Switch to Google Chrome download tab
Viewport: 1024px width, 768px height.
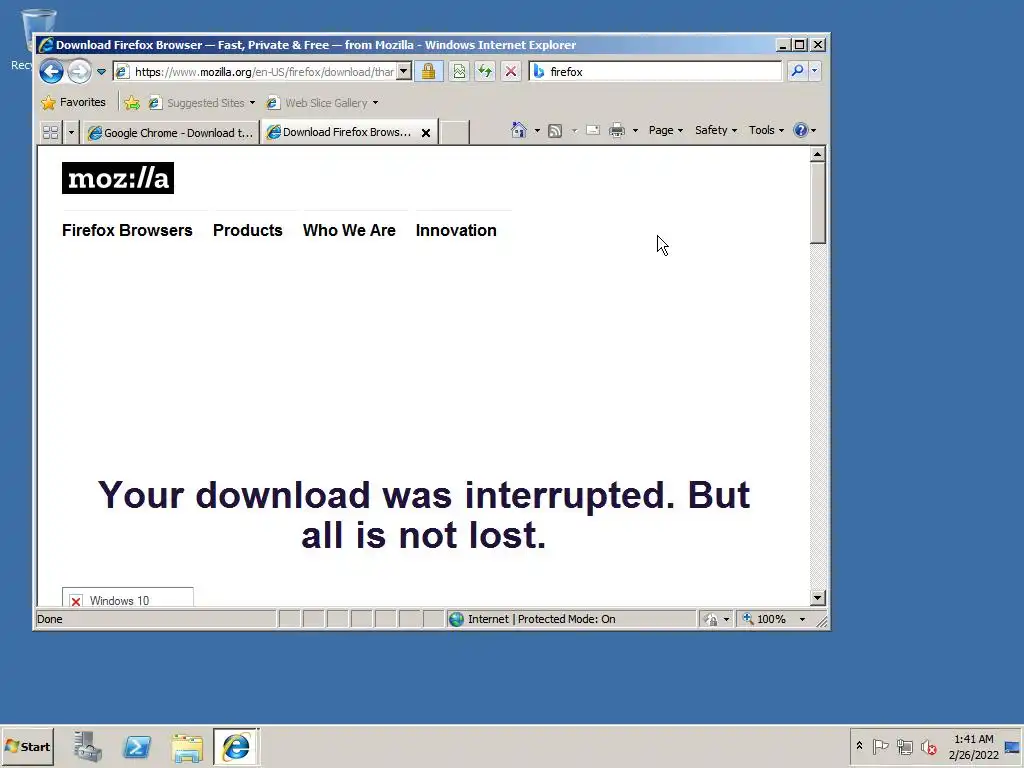(171, 133)
